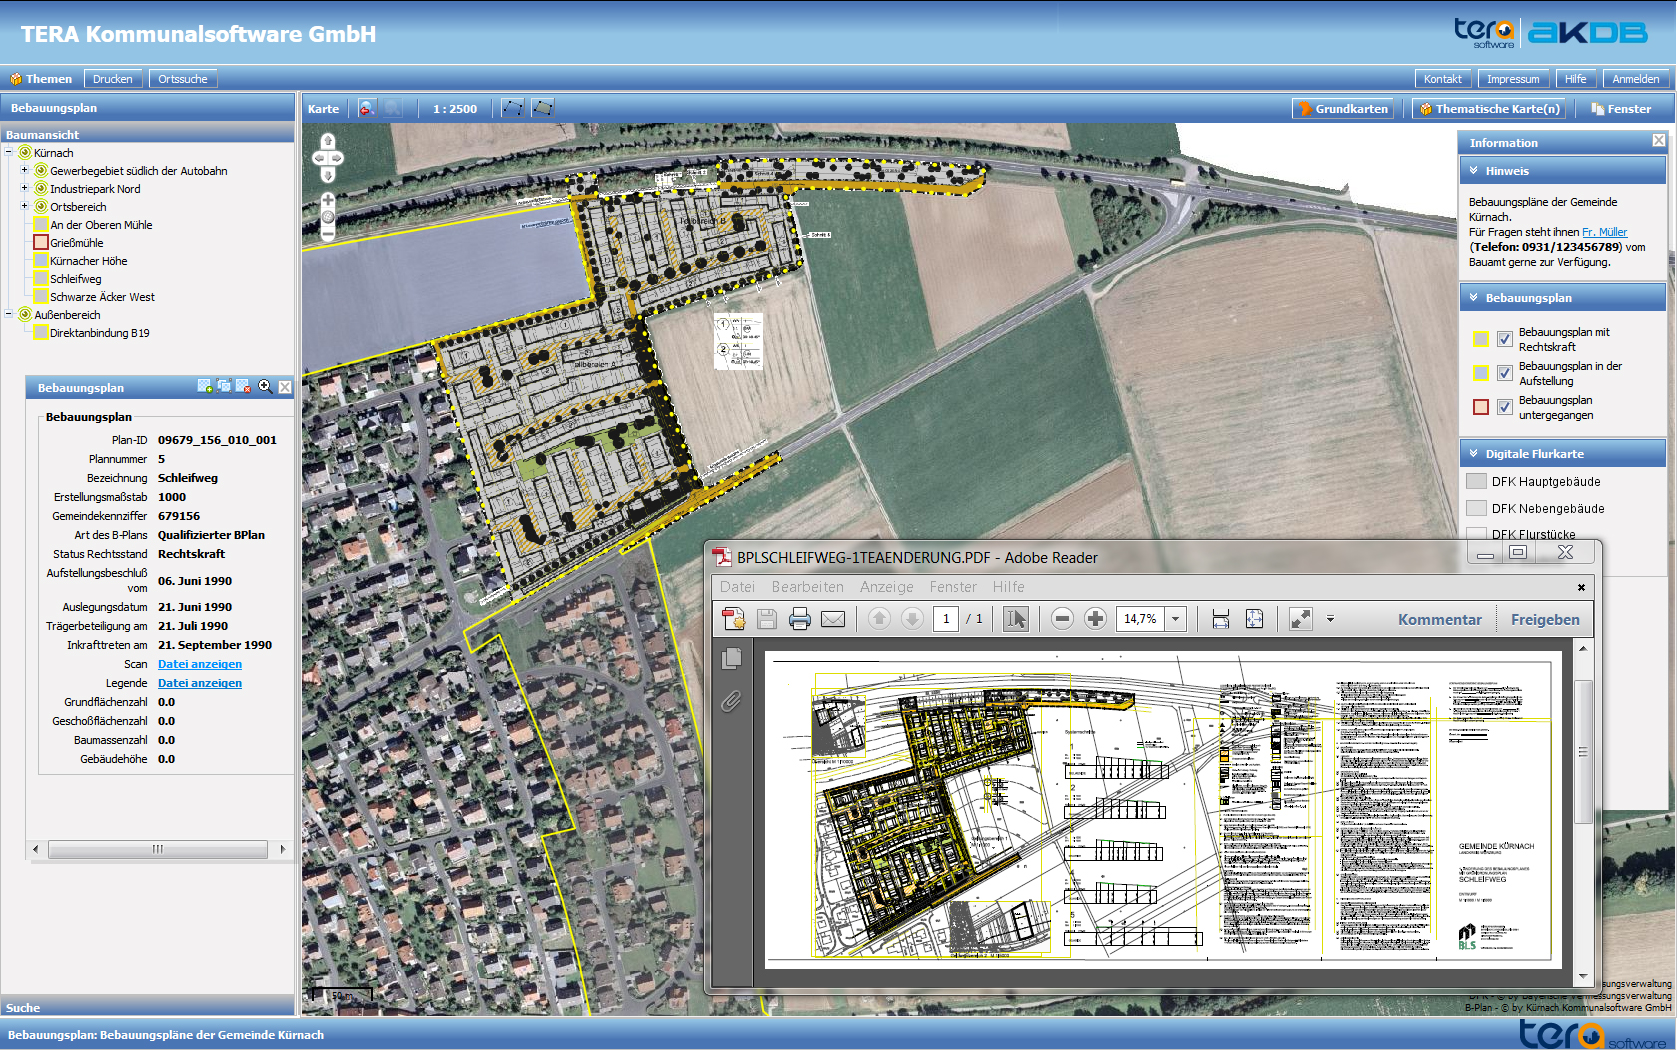Click the email envelope icon in Adobe Reader

tap(832, 619)
